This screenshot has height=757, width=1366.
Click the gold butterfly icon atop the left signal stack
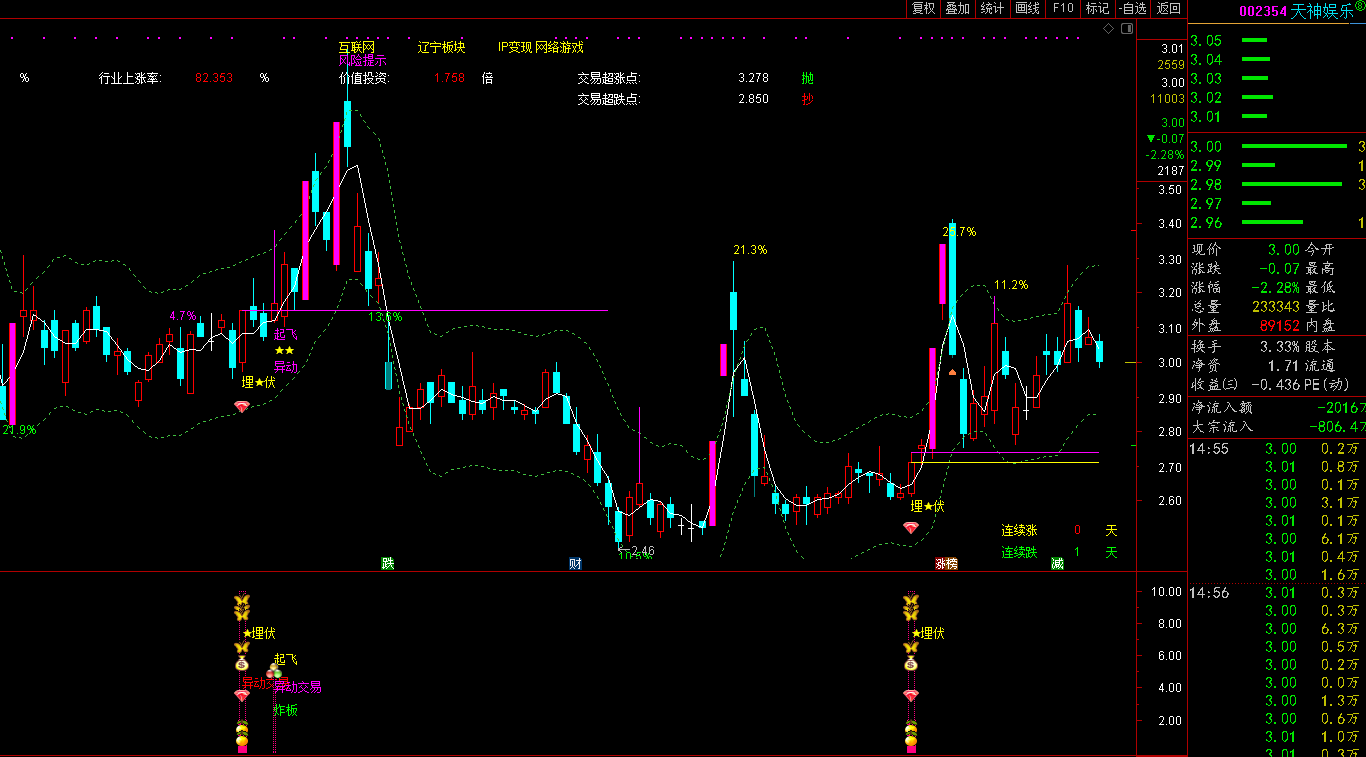241,602
